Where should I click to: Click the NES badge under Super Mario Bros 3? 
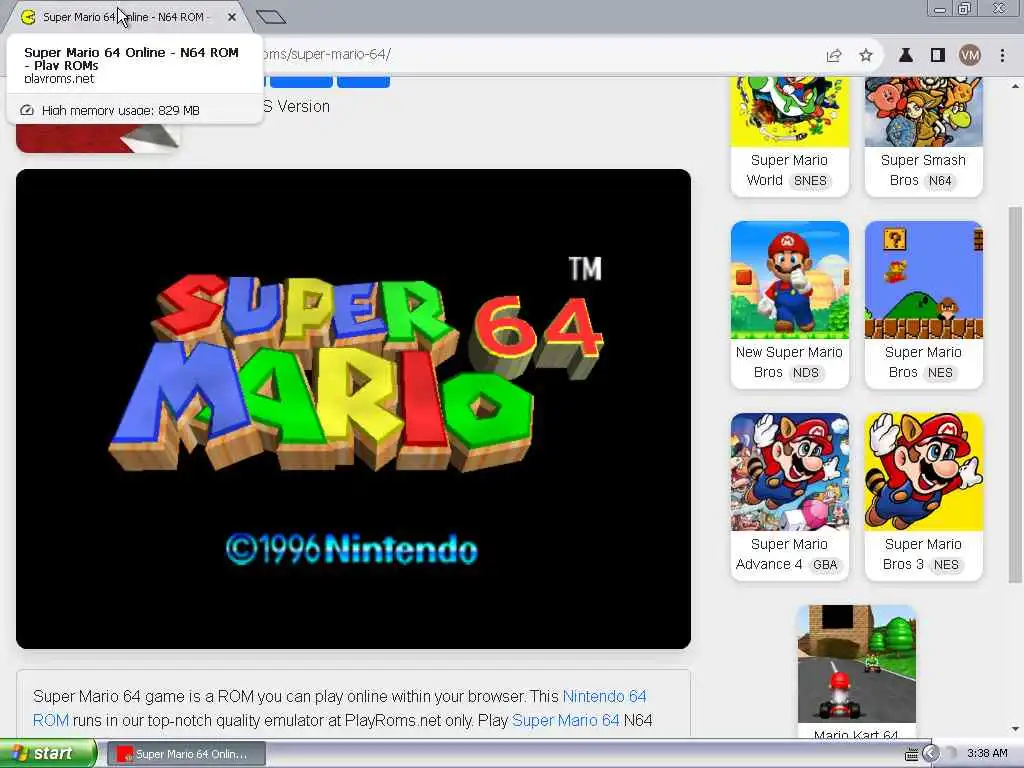point(946,565)
